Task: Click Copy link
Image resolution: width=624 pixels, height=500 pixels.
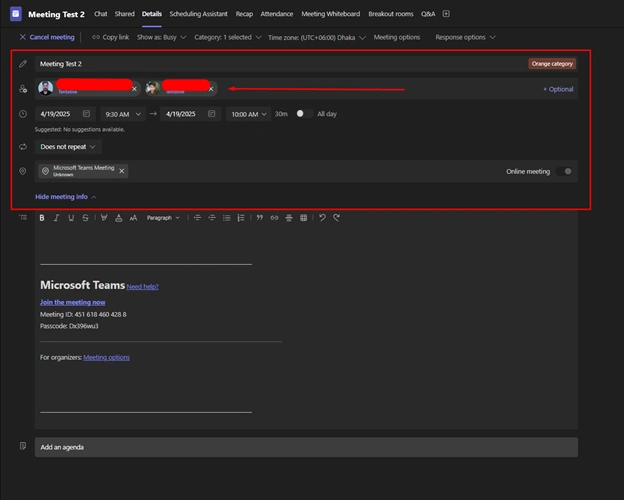Action: (x=111, y=37)
